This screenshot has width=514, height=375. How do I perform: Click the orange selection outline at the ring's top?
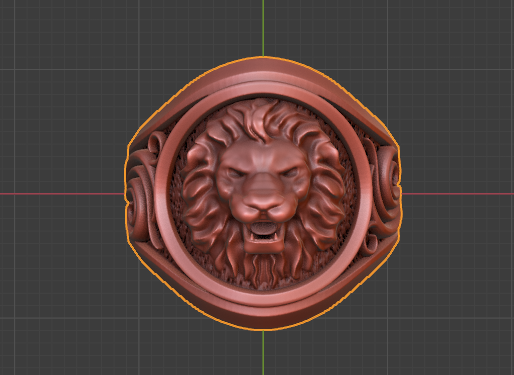pos(263,57)
